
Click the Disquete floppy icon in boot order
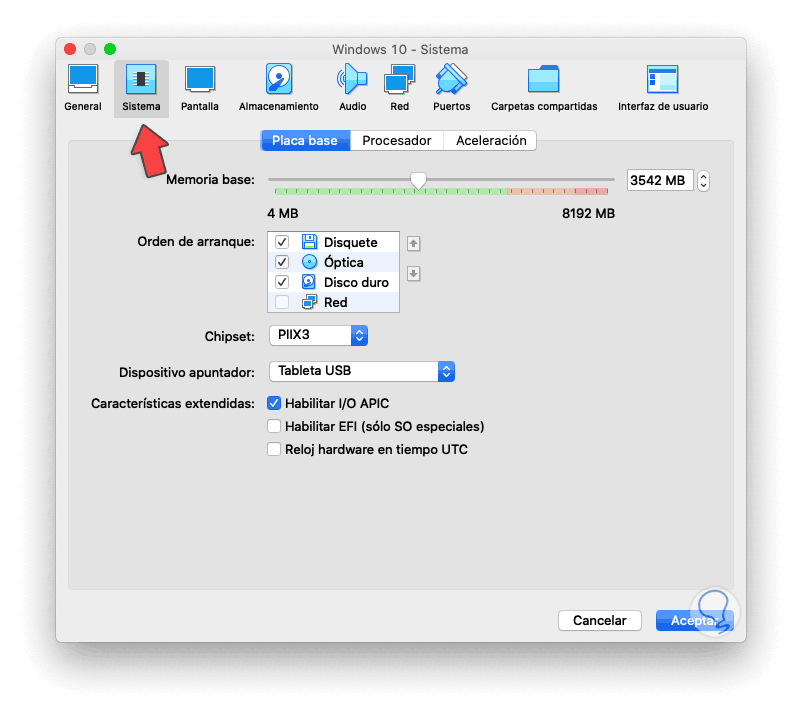pyautogui.click(x=309, y=242)
